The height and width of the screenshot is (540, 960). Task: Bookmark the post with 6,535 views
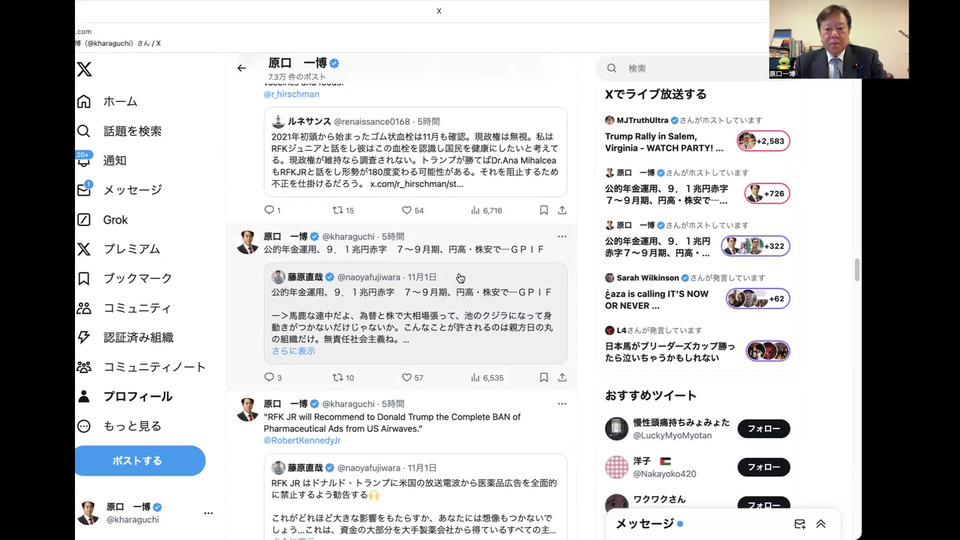544,377
